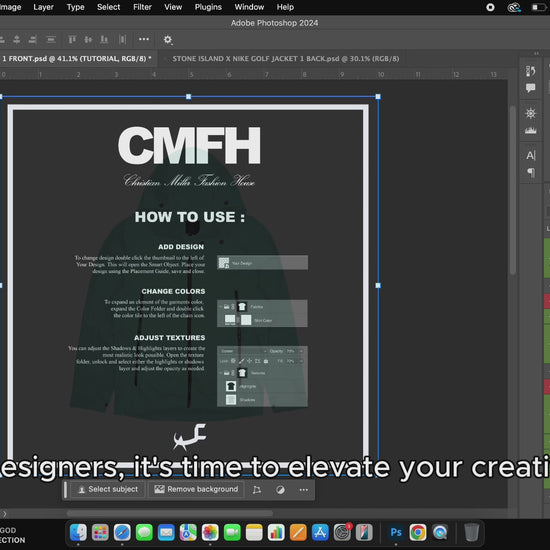Open the History panel icon
550x550 pixels.
coord(530,71)
